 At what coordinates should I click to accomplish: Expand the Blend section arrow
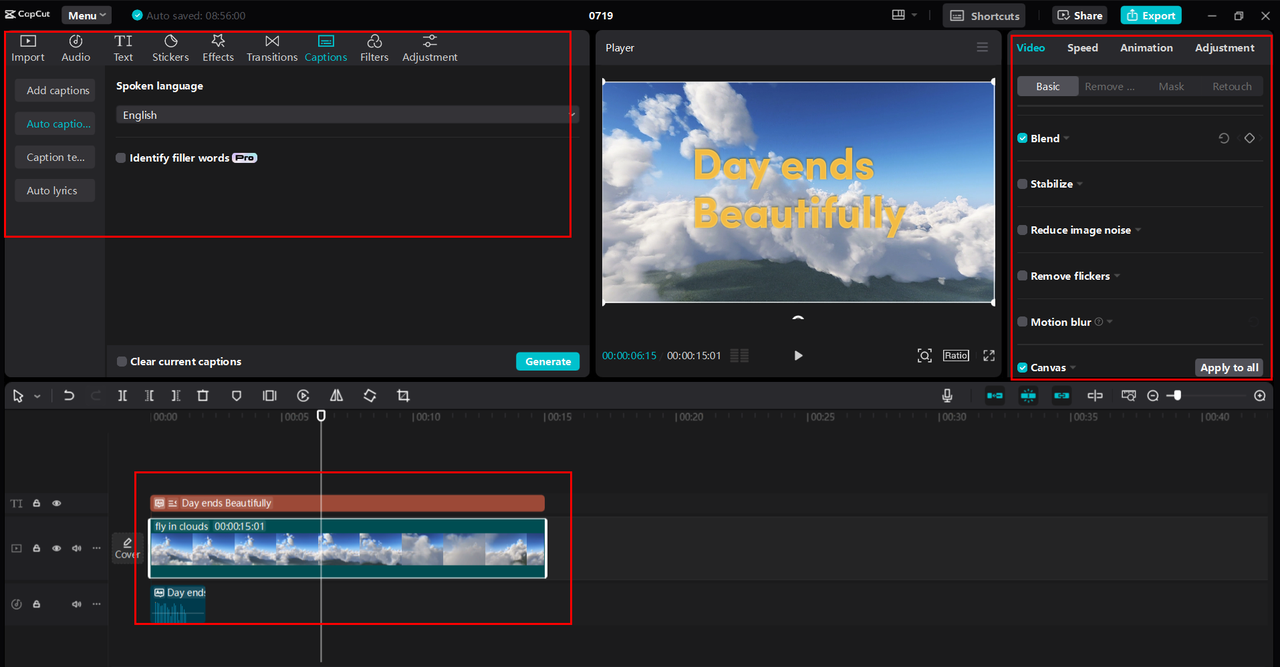tap(1066, 139)
